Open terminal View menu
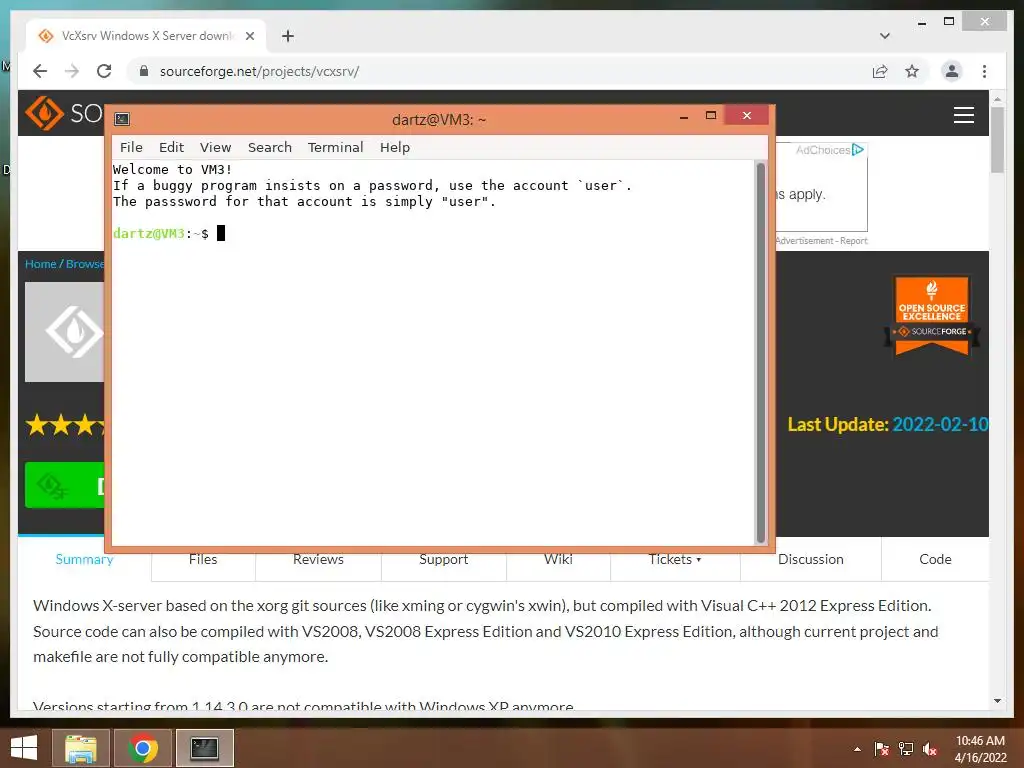The height and width of the screenshot is (768, 1024). pos(216,148)
